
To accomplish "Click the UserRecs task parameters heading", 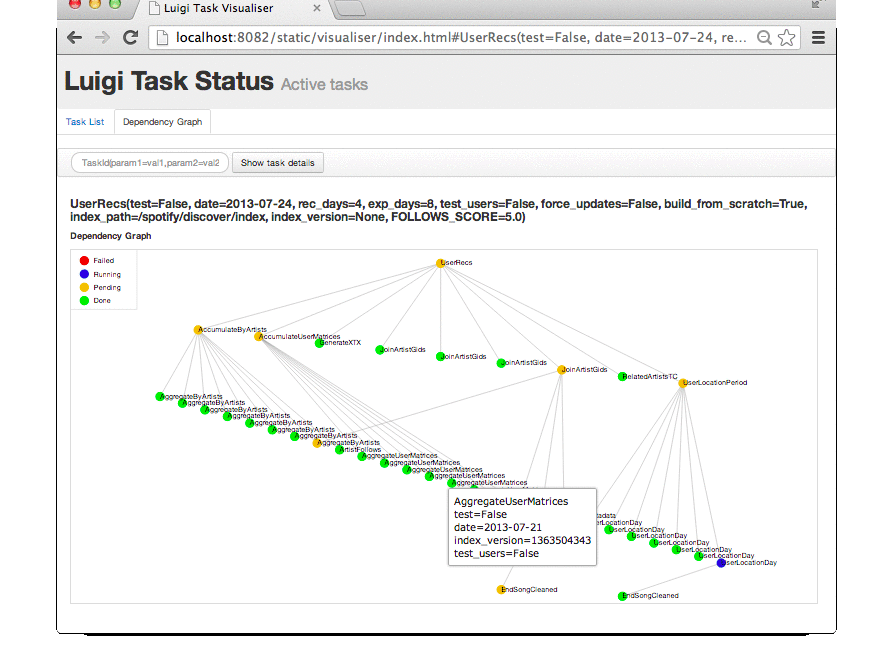I will click(439, 210).
